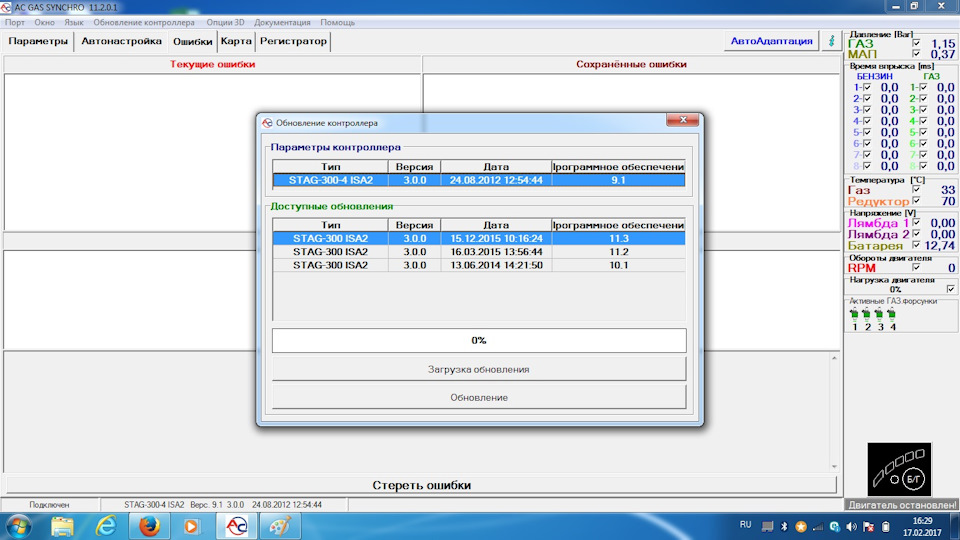The width and height of the screenshot is (960, 540).
Task: Select the firmware row dated 16.03.2015
Action: (479, 252)
